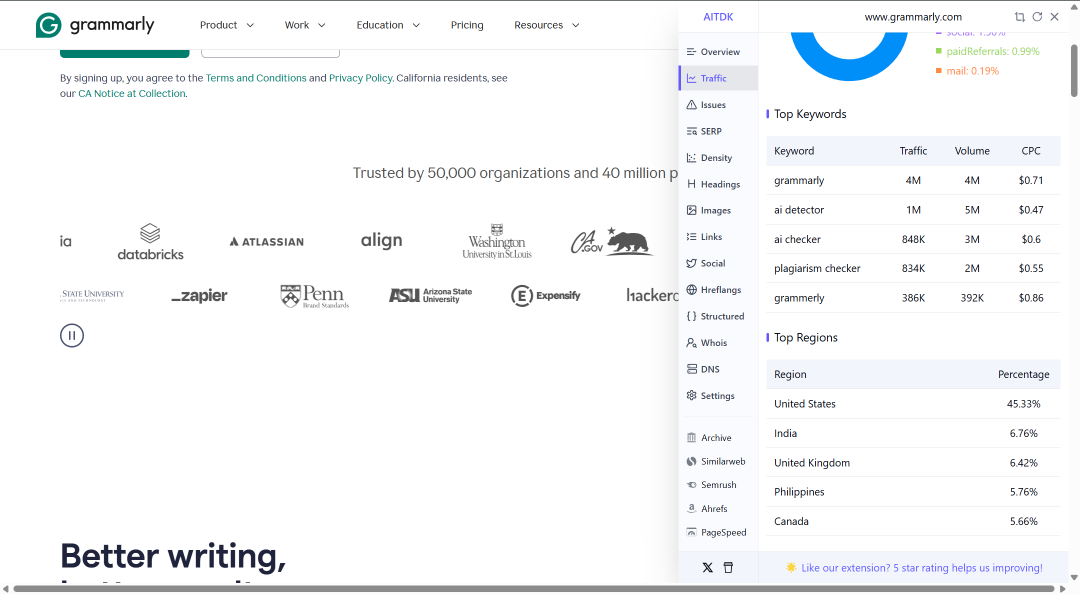Click the trash can icon in AITDK footer
Viewport: 1080px width, 594px height.
click(x=728, y=568)
